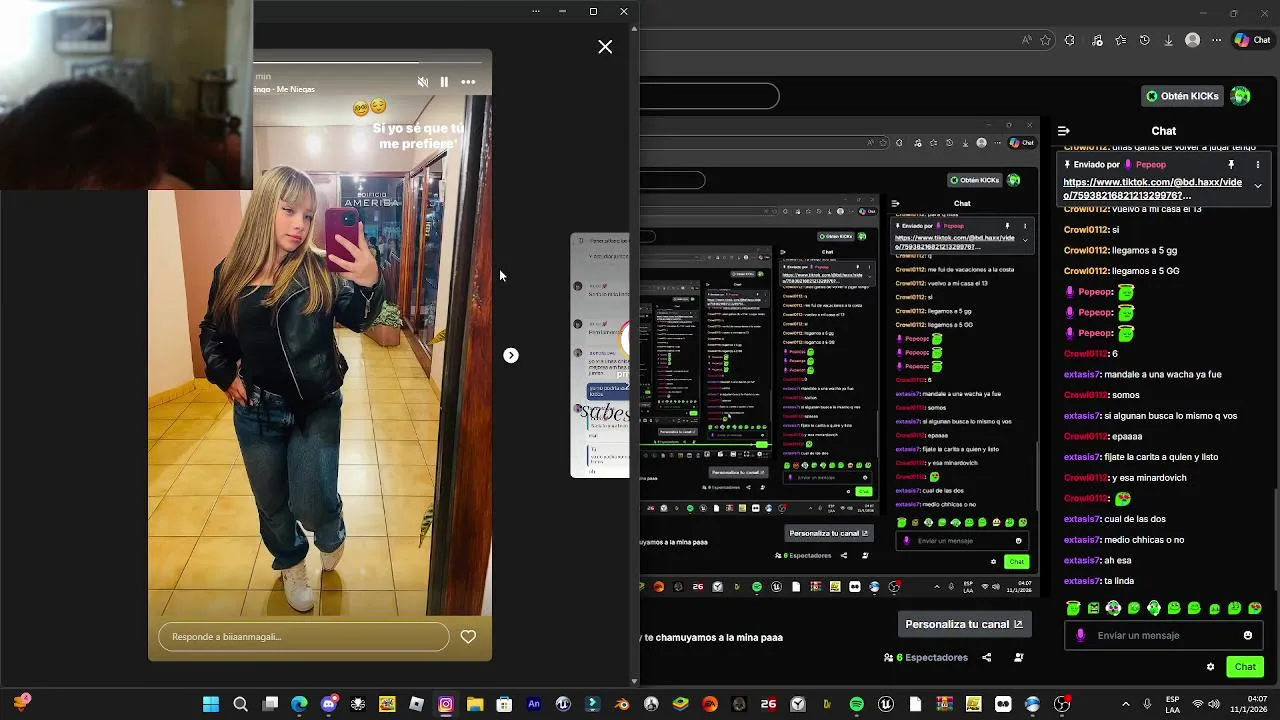Open Discord from the taskbar
Viewport: 1280px width, 720px height.
[x=328, y=704]
